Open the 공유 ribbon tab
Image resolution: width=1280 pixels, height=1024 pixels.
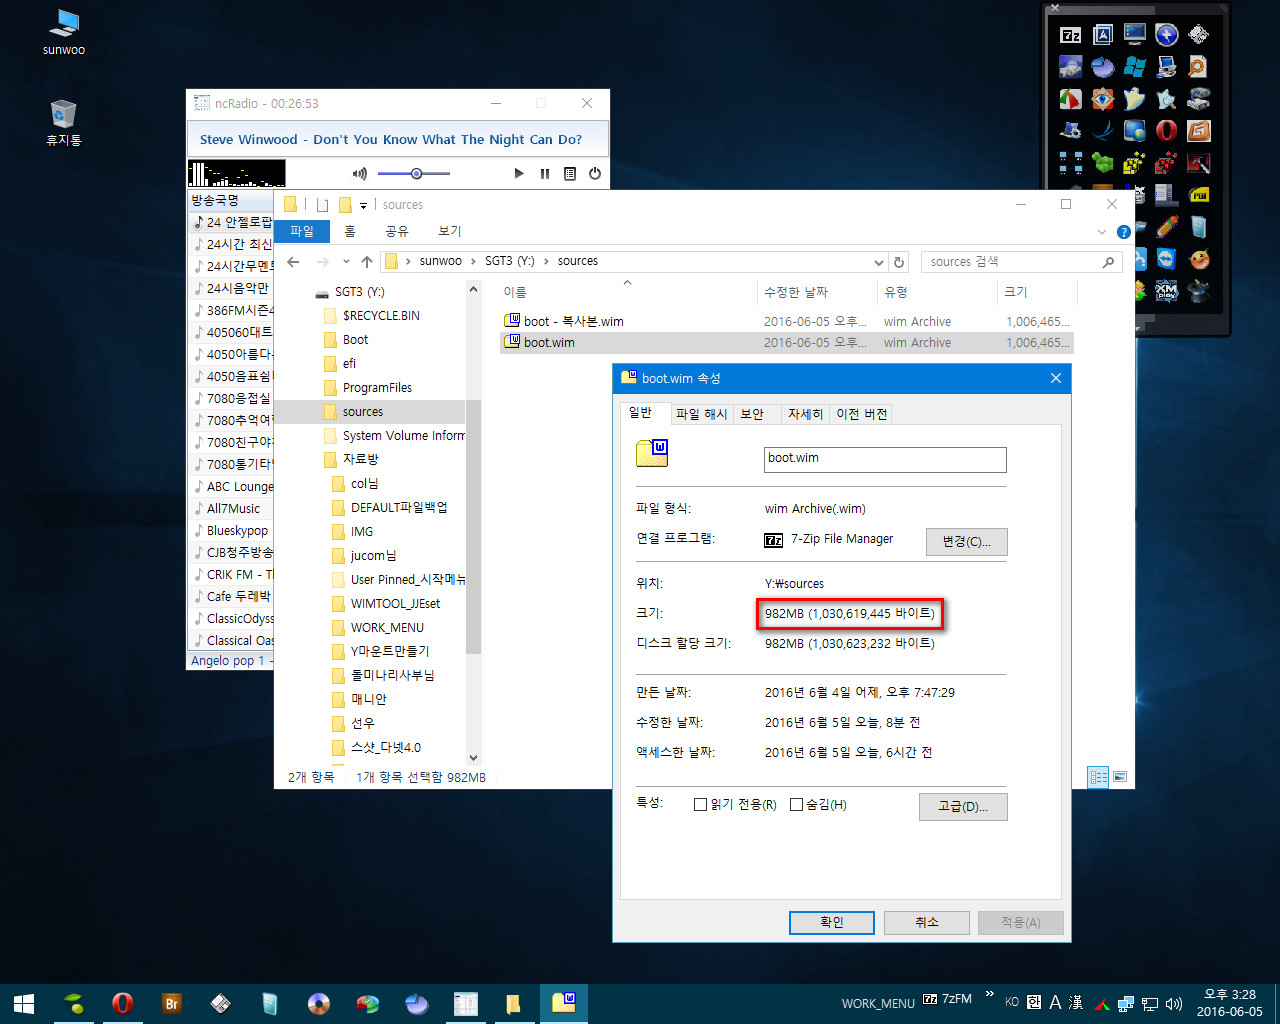(x=397, y=231)
